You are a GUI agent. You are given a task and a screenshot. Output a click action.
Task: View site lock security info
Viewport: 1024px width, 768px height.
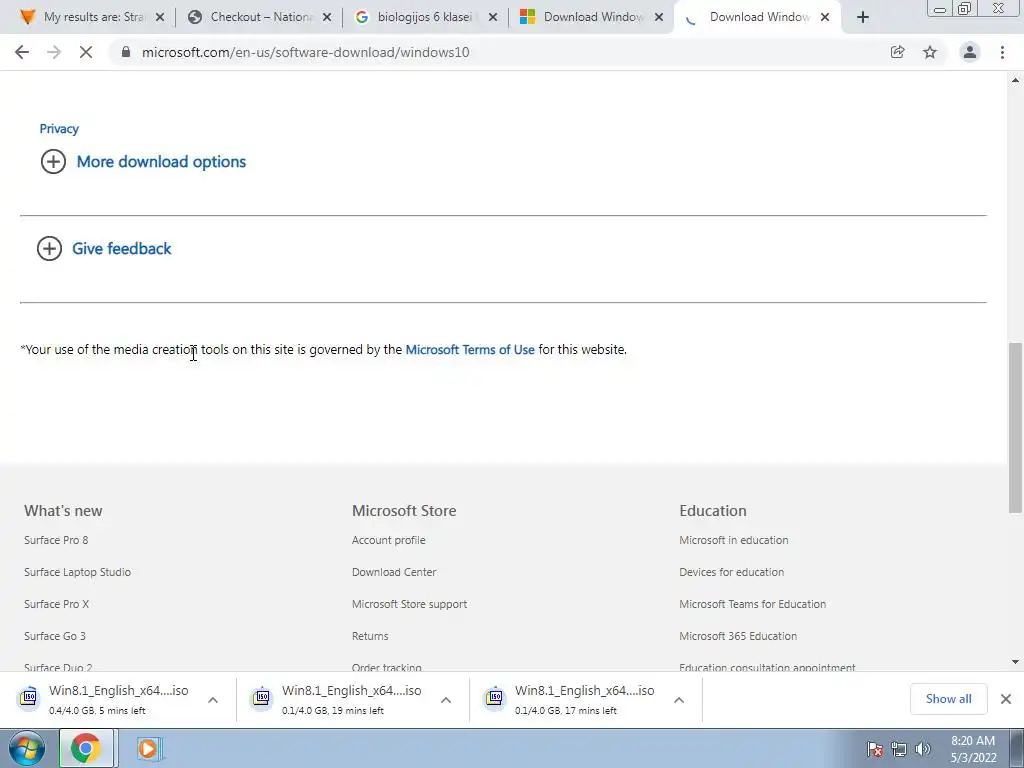point(126,52)
